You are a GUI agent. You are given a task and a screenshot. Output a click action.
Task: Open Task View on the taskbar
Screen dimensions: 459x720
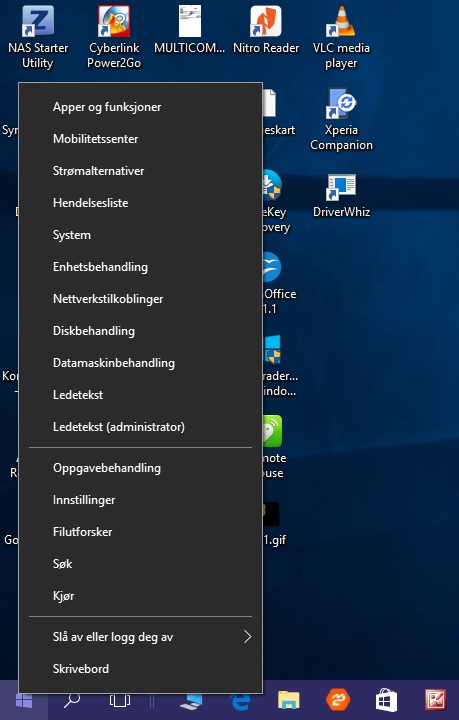(x=120, y=701)
